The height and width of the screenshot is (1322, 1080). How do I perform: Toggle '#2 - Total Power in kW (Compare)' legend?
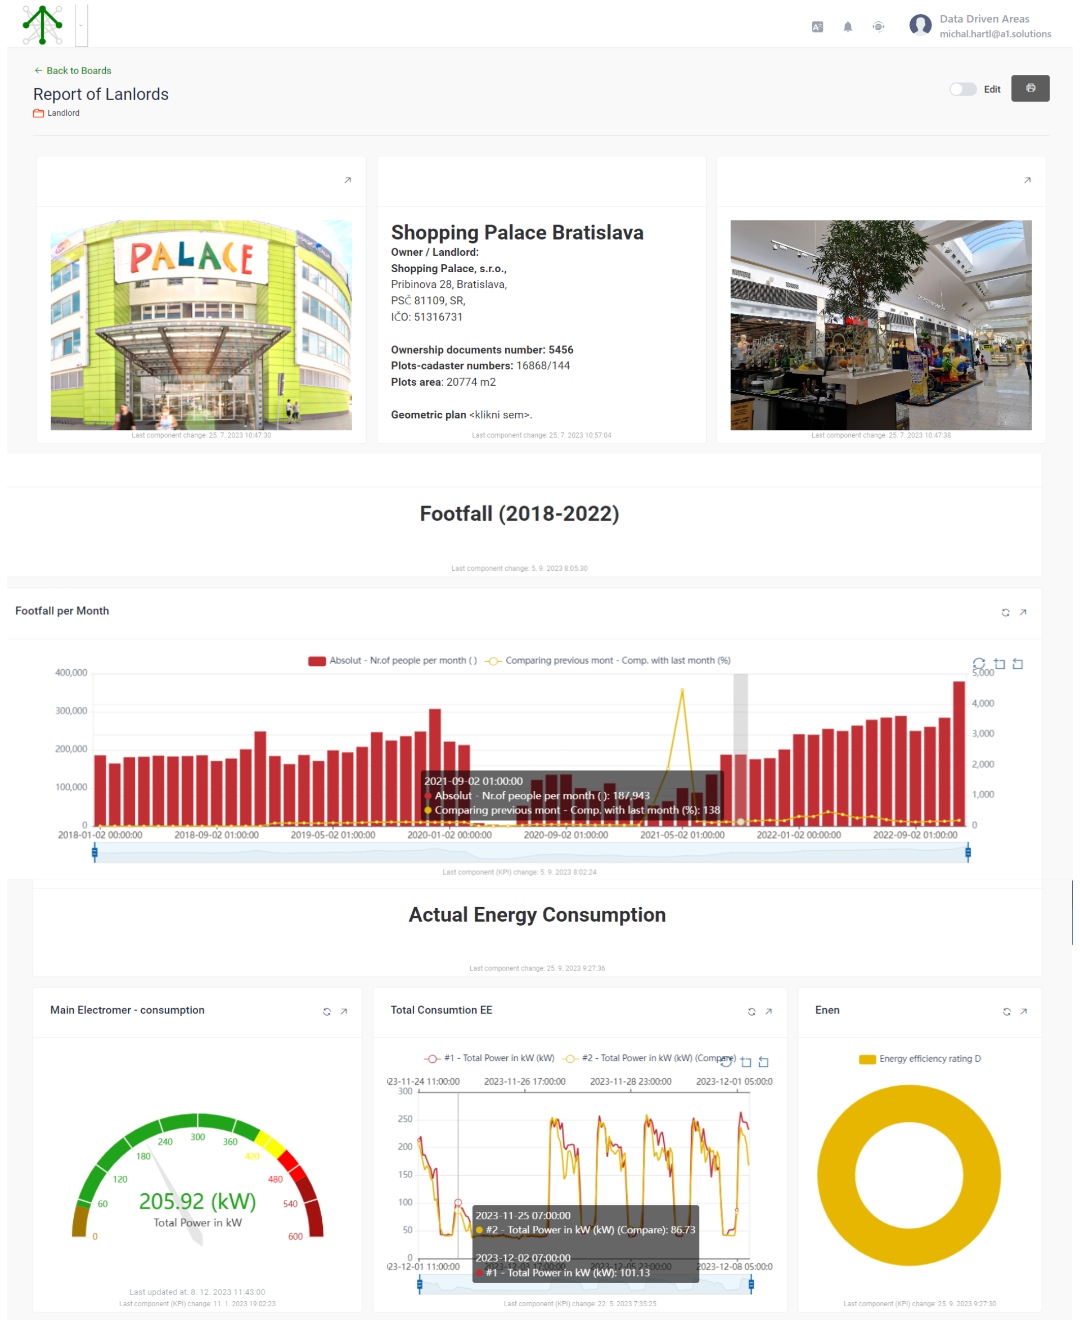click(x=650, y=1058)
